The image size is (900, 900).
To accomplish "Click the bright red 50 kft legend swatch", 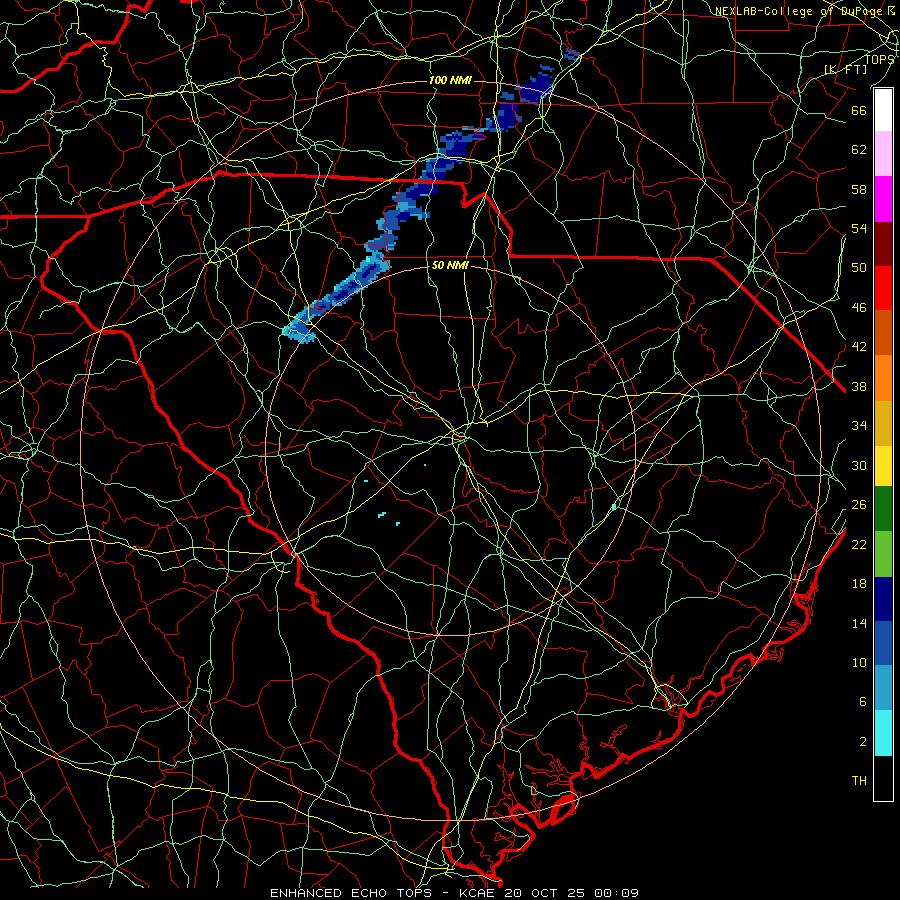I will 883,288.
